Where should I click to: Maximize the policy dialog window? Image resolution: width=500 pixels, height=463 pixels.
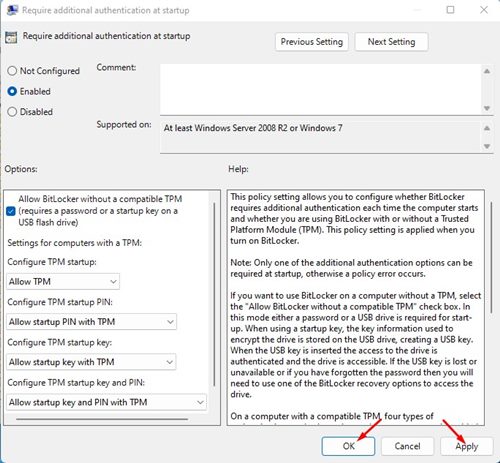[450, 10]
